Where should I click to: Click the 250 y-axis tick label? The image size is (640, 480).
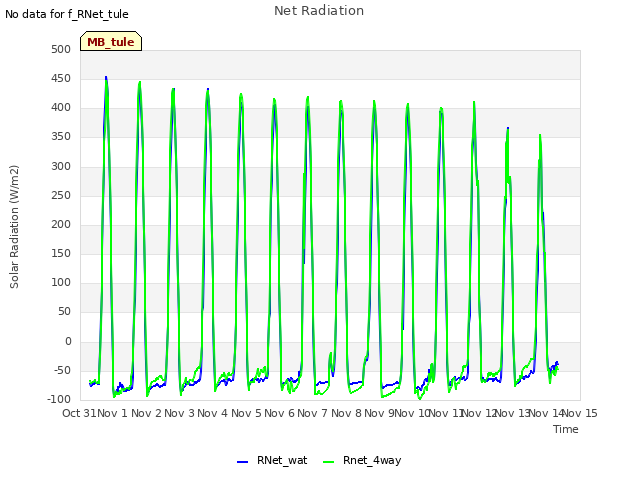[61, 196]
